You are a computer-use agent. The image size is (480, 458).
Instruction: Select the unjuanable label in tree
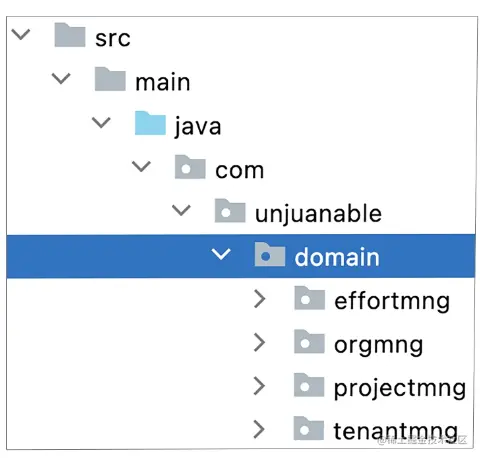click(318, 214)
